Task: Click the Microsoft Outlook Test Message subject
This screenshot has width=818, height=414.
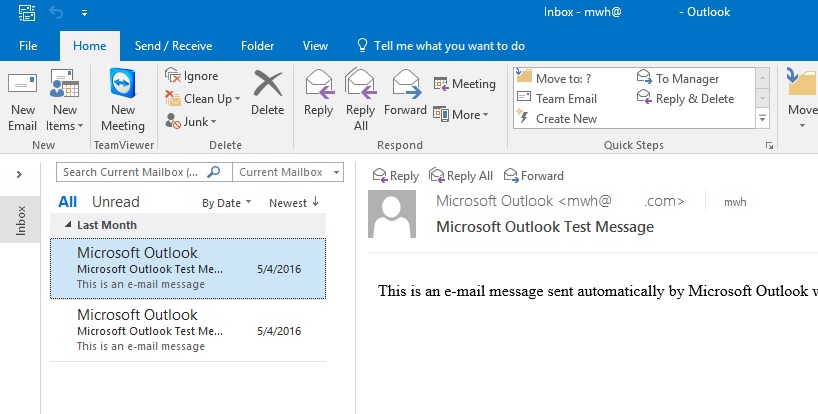Action: pos(545,227)
